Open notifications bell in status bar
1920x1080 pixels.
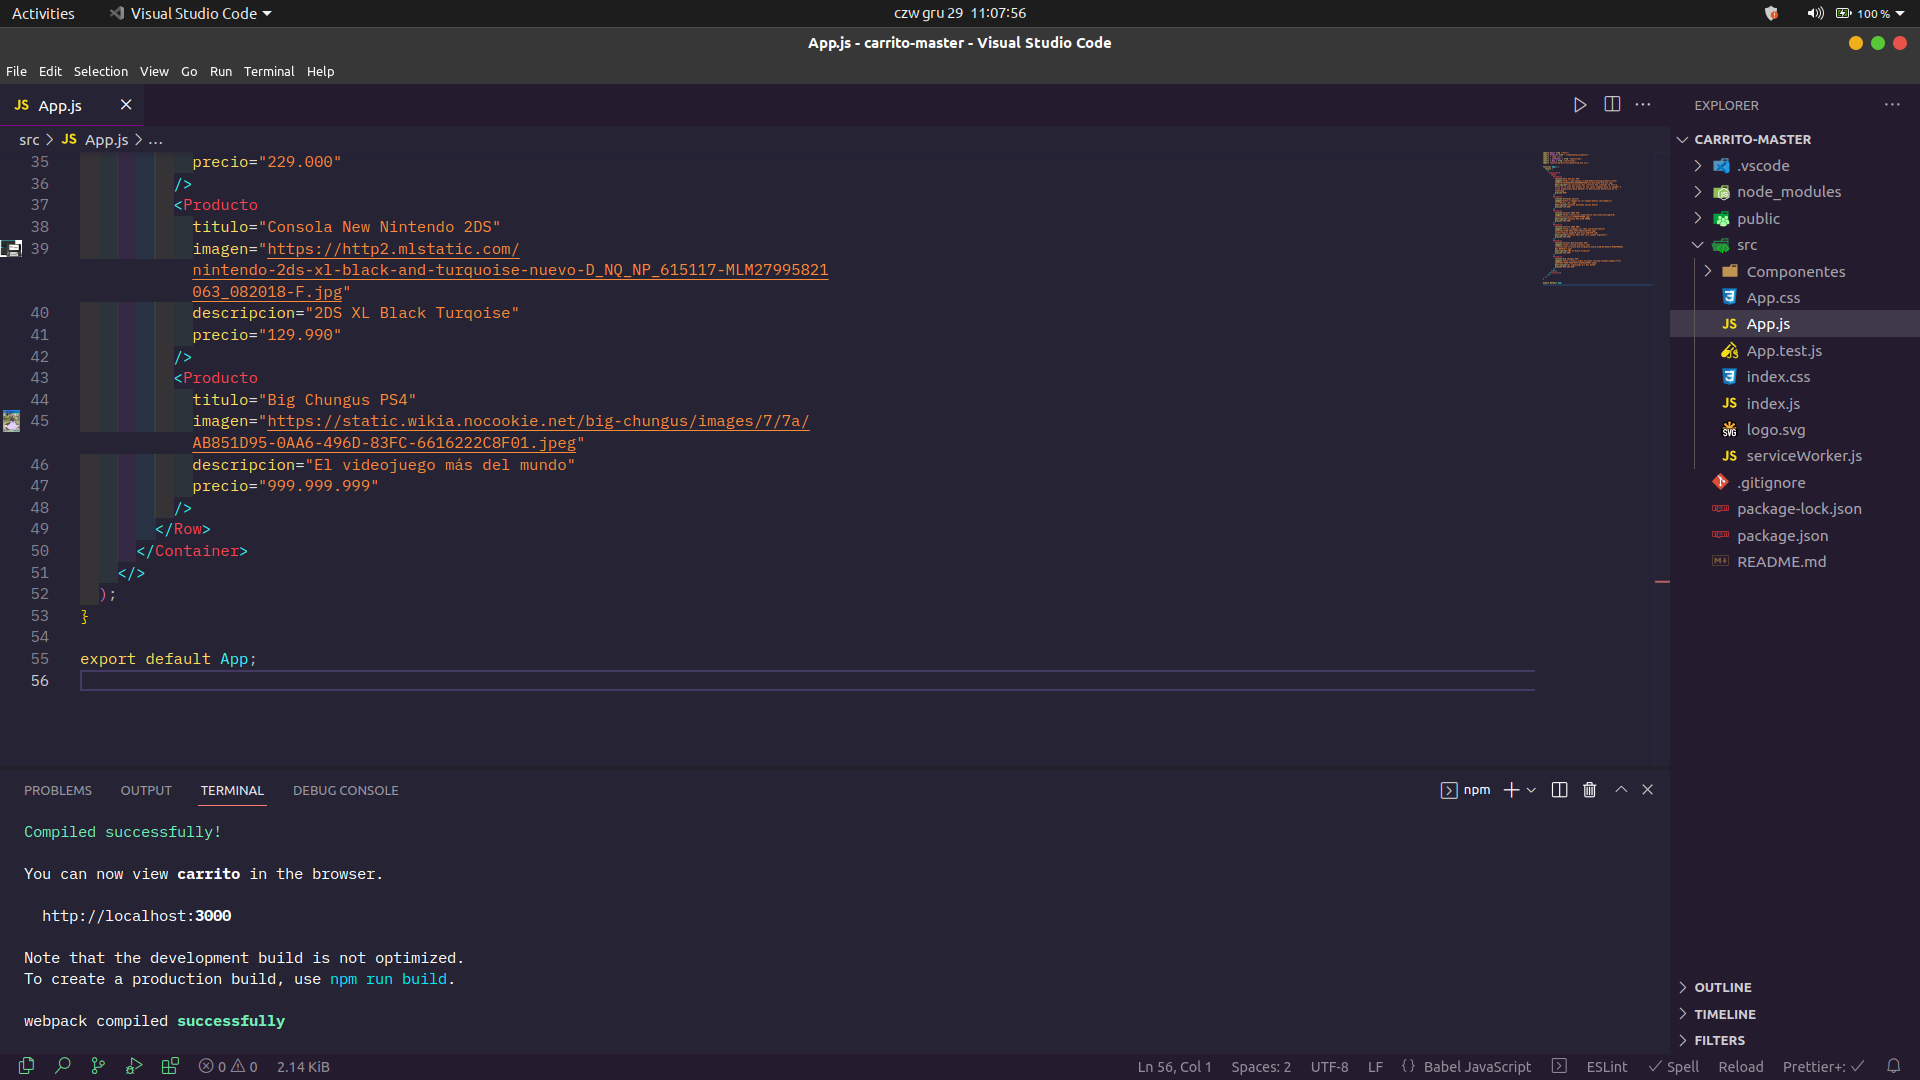pos(1893,1066)
